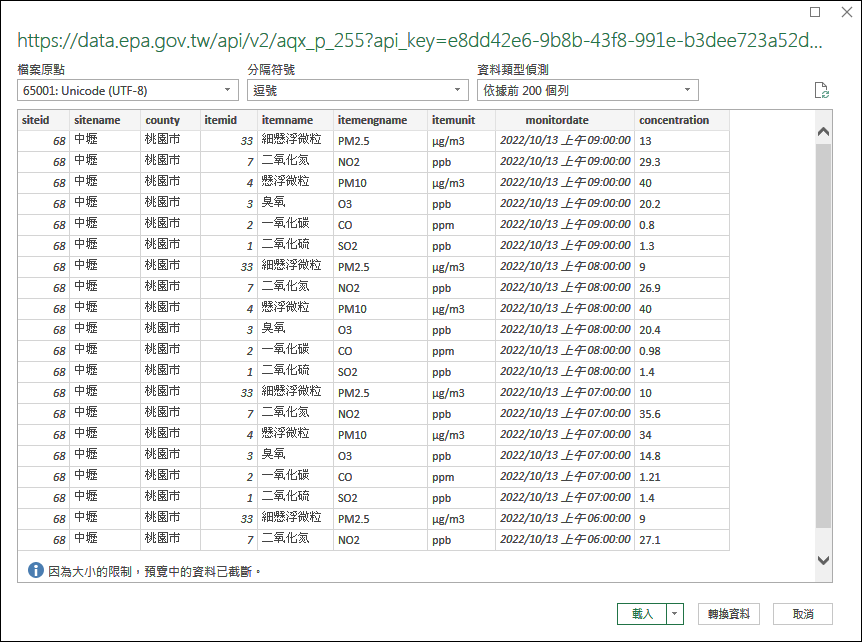Click concentration value 20.4
Viewport: 862px width, 642px height.
pos(650,330)
